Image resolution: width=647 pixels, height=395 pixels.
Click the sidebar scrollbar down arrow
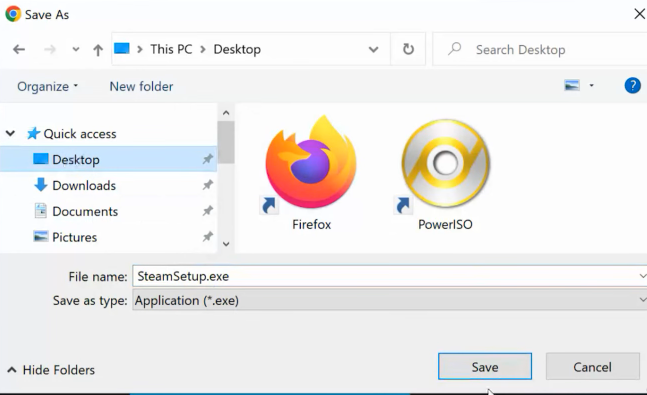[x=226, y=244]
